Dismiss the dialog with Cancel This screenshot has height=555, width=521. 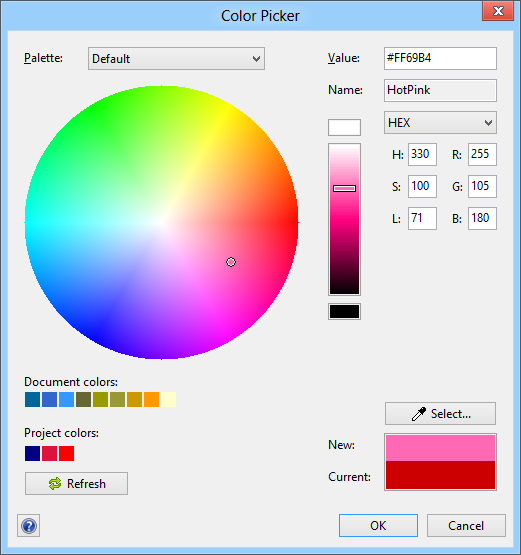(x=466, y=526)
